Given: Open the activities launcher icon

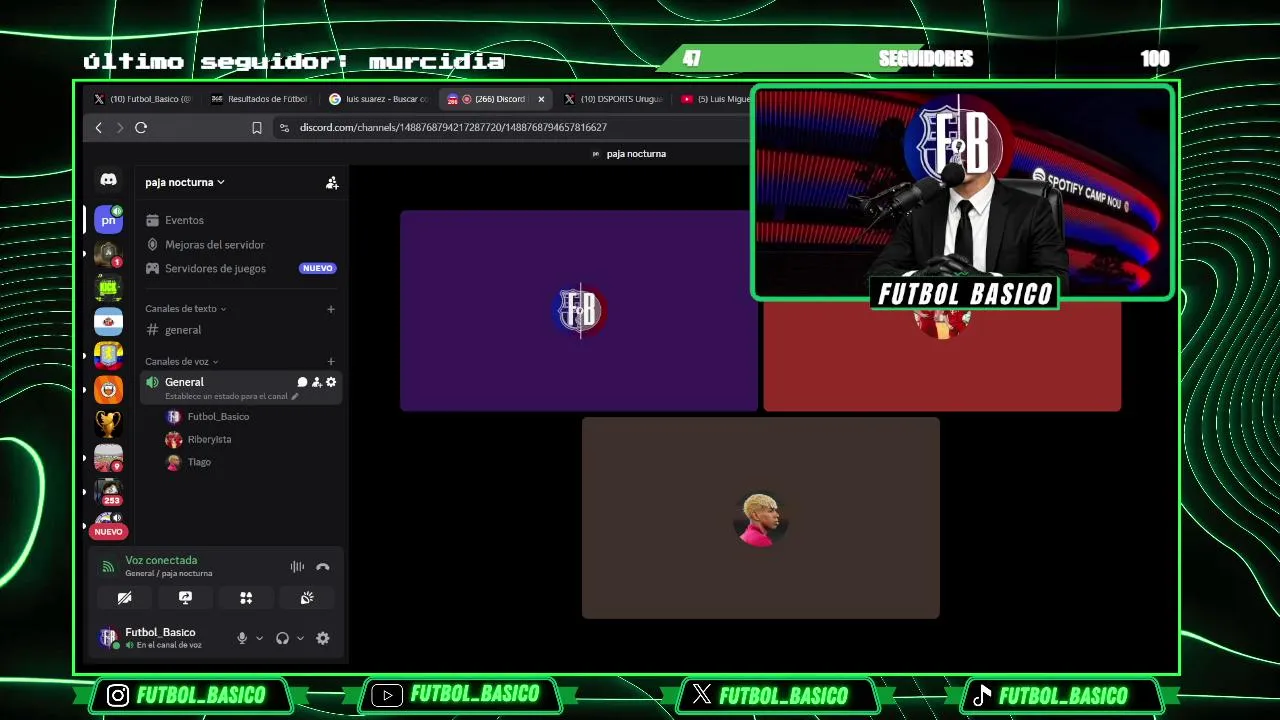Looking at the screenshot, I should (x=246, y=598).
